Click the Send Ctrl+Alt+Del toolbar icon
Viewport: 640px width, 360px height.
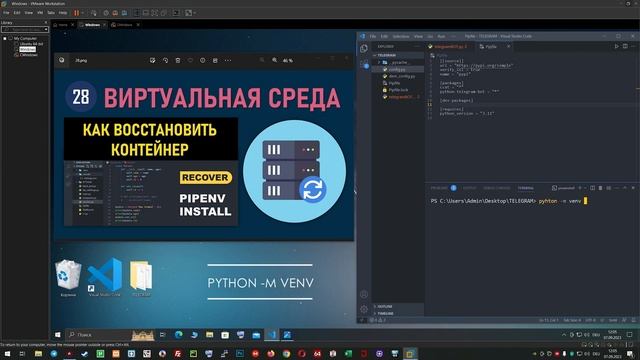point(94,13)
